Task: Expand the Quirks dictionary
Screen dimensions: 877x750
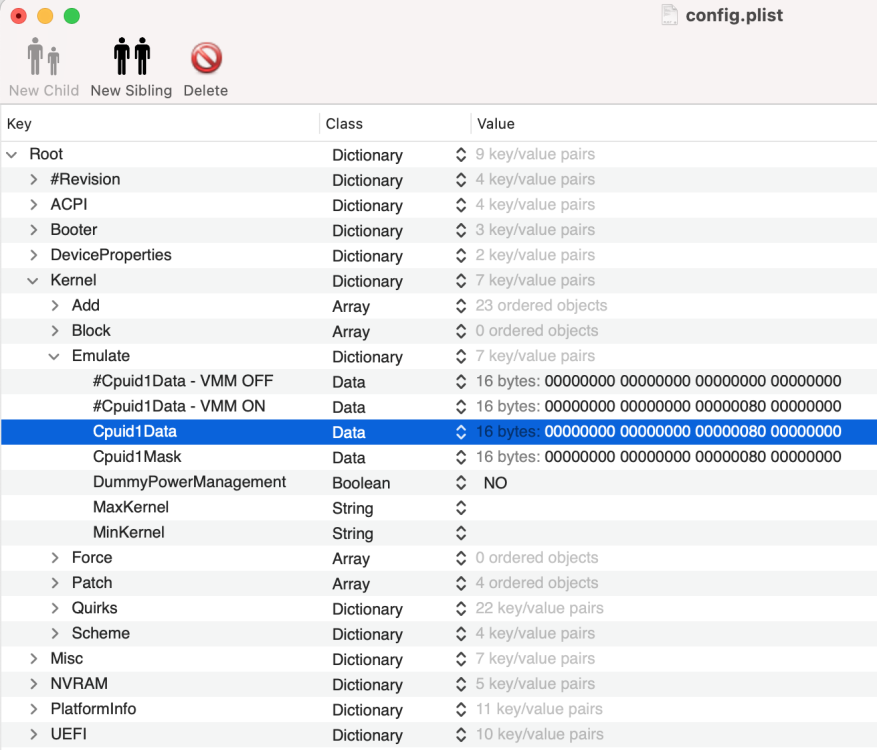Action: (55, 608)
